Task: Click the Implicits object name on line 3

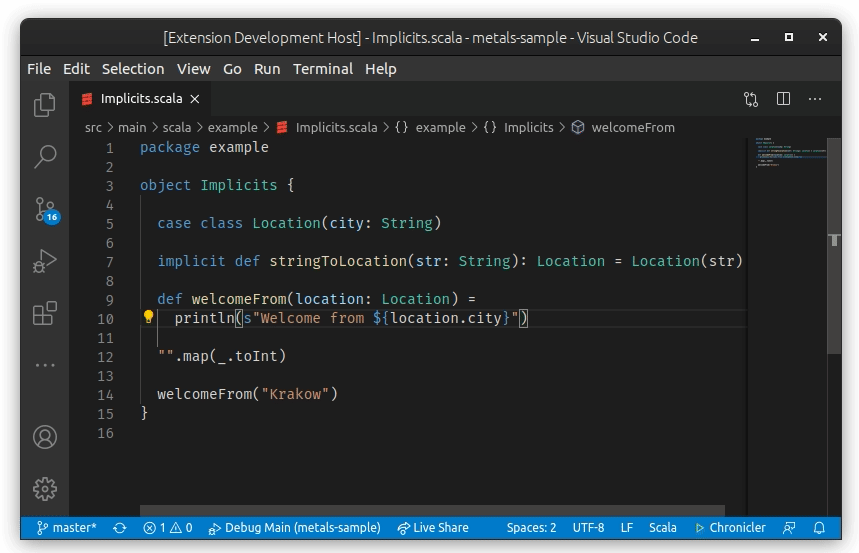Action: click(x=238, y=185)
